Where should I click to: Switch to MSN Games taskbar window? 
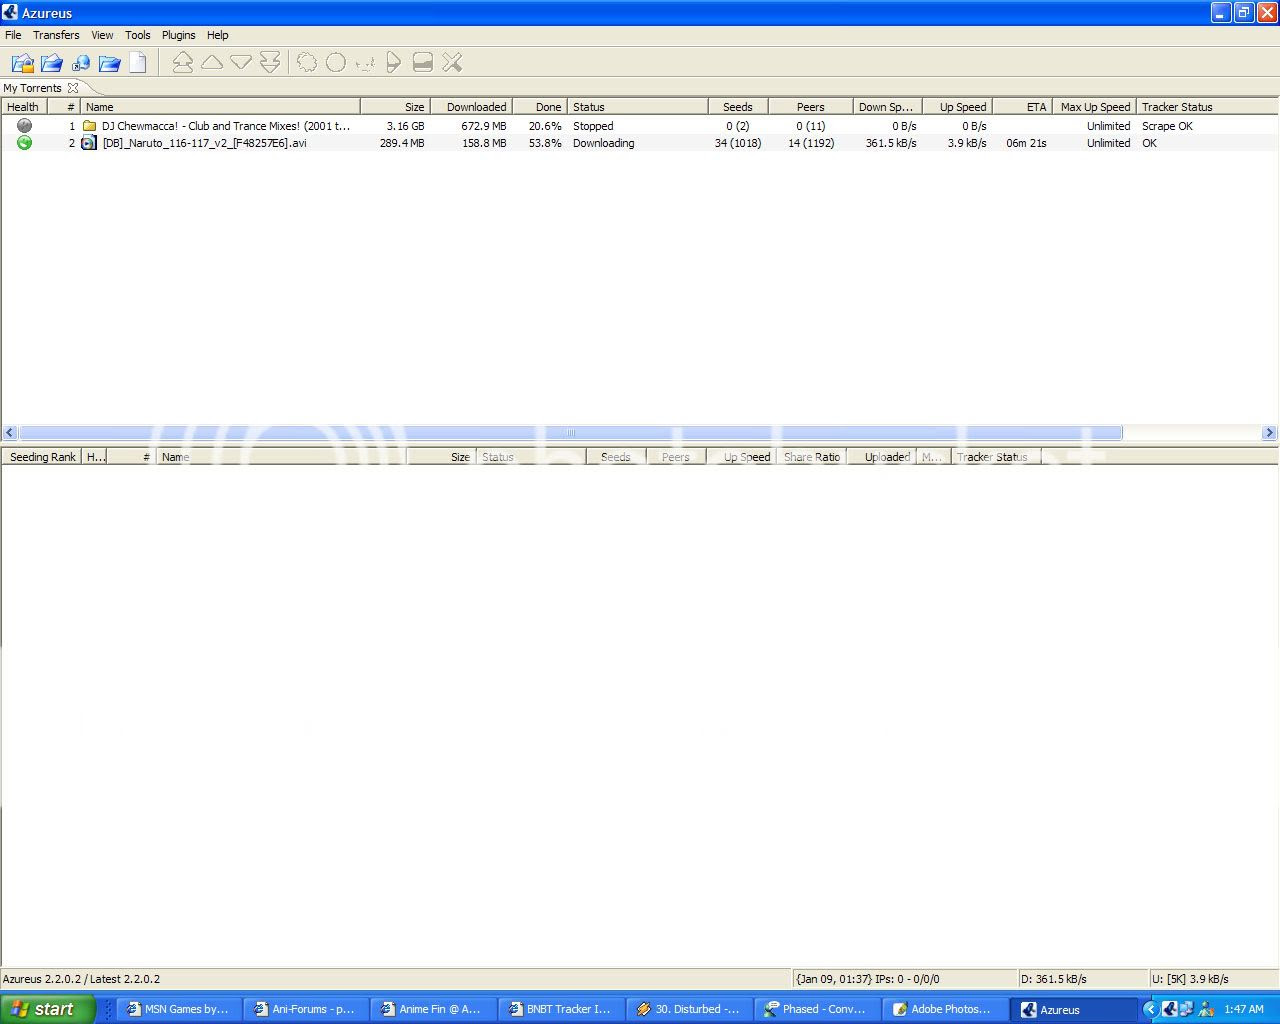pos(181,1009)
